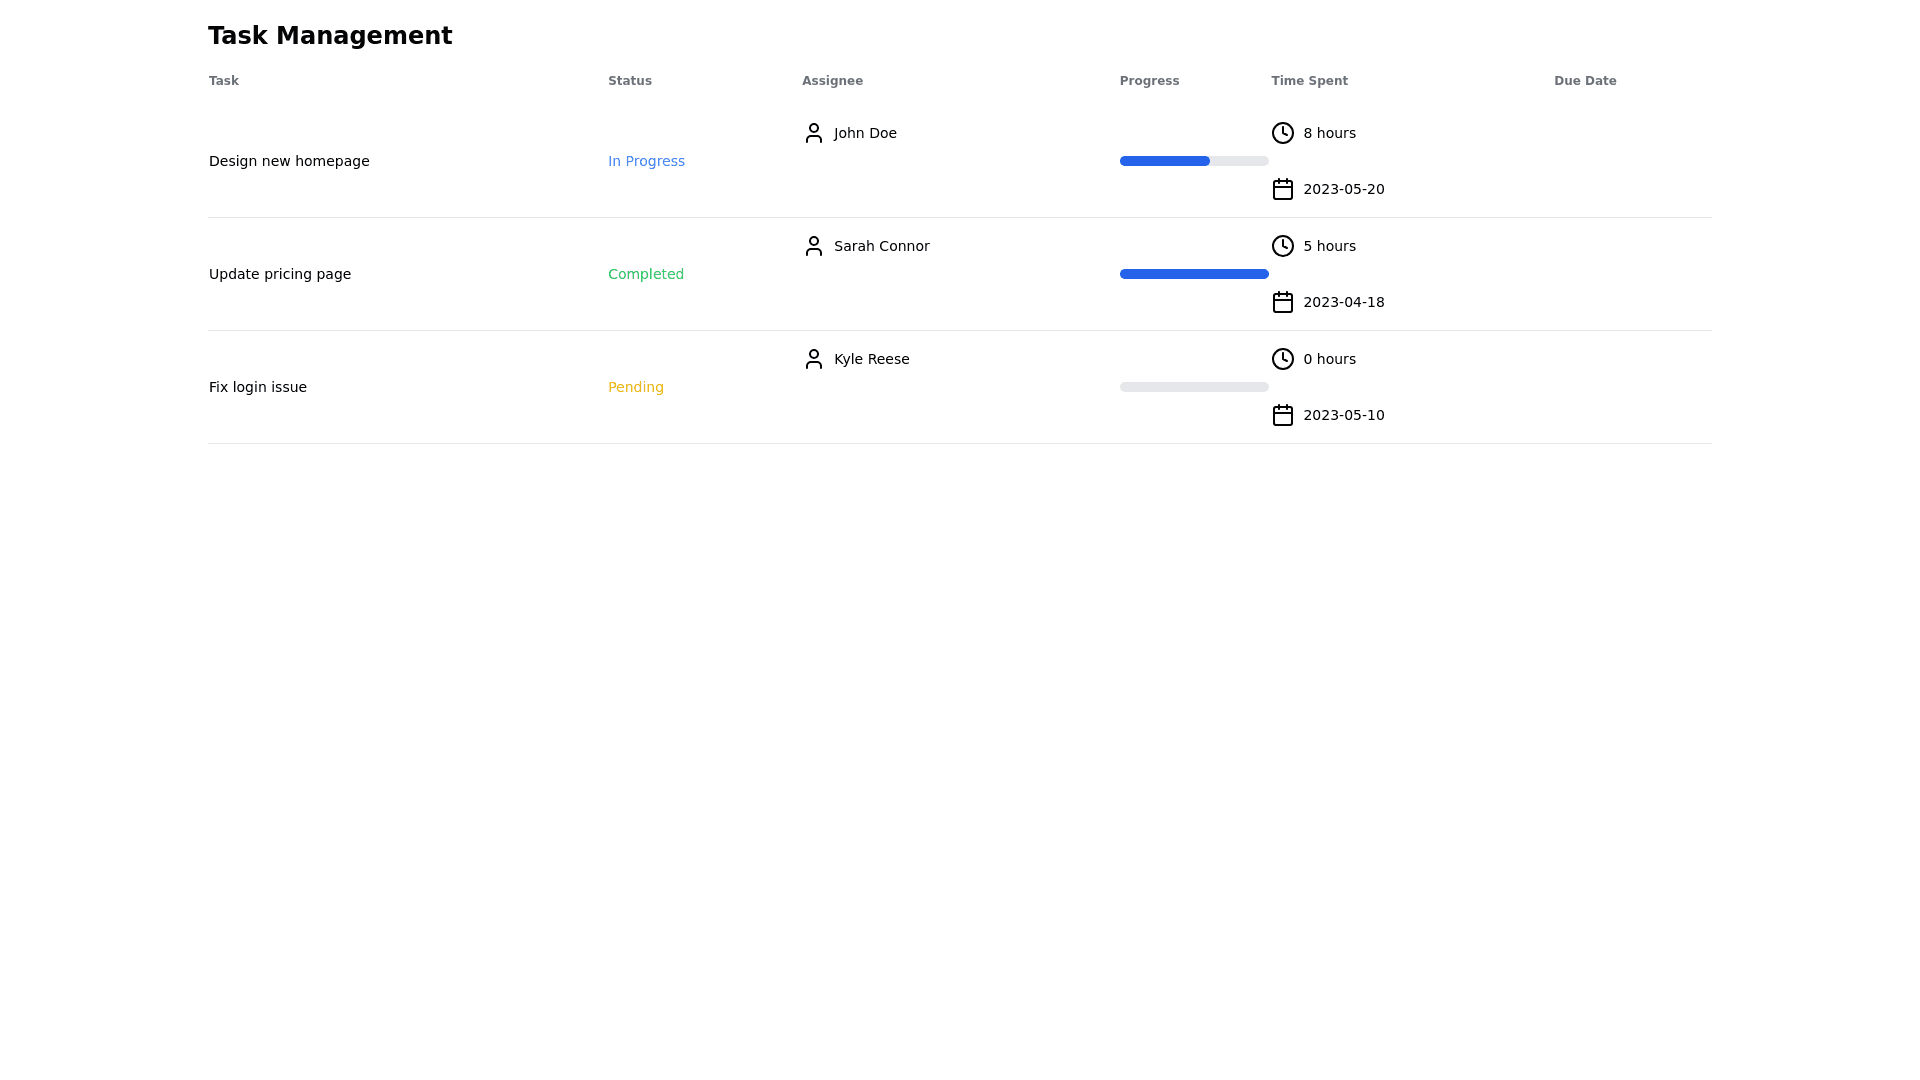Click the clock icon next to 5 hours
The height and width of the screenshot is (1080, 1920).
click(1283, 246)
